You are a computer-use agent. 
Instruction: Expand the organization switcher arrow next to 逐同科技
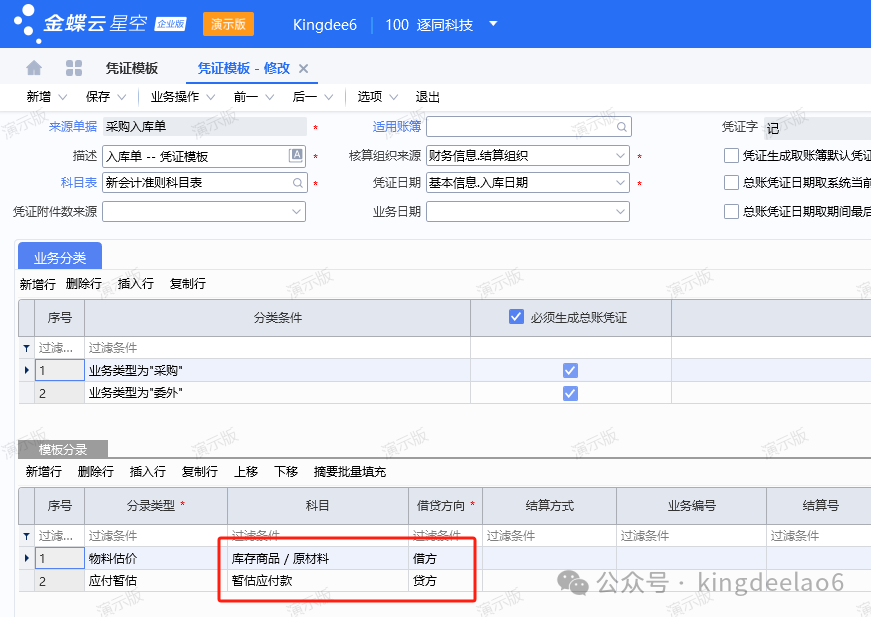coord(493,24)
